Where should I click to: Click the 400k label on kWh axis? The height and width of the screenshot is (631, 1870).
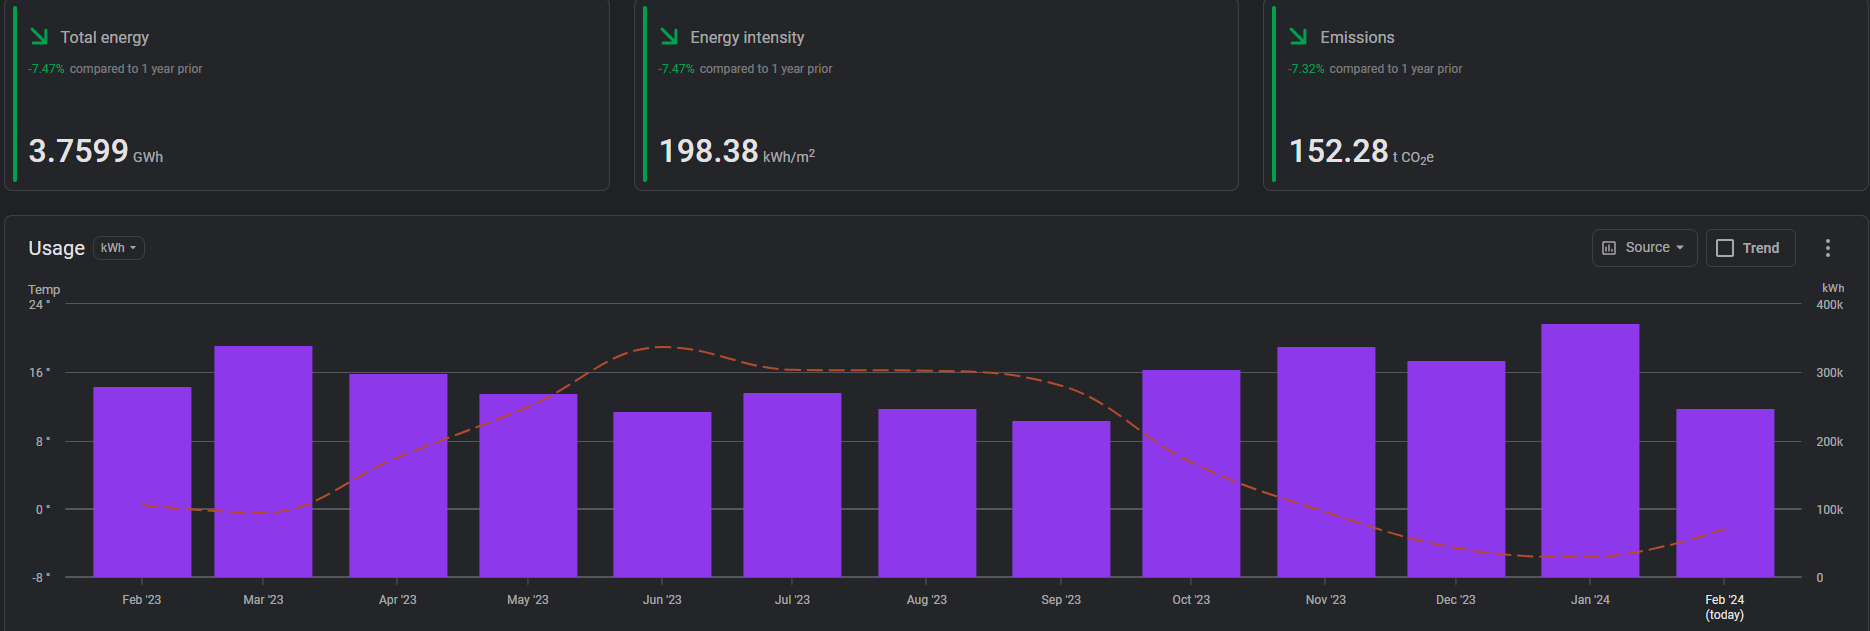click(x=1830, y=305)
